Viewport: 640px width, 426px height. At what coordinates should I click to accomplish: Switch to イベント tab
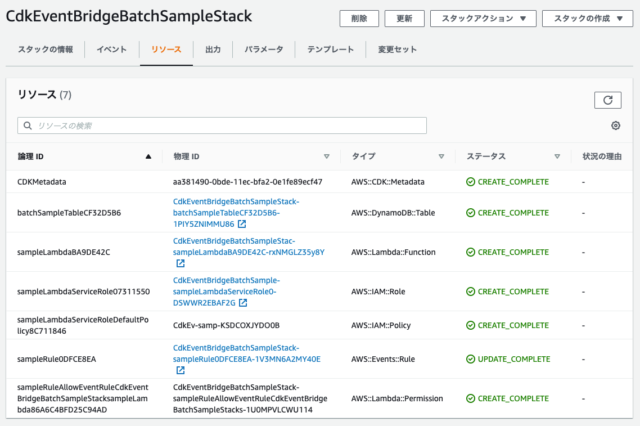[x=112, y=50]
